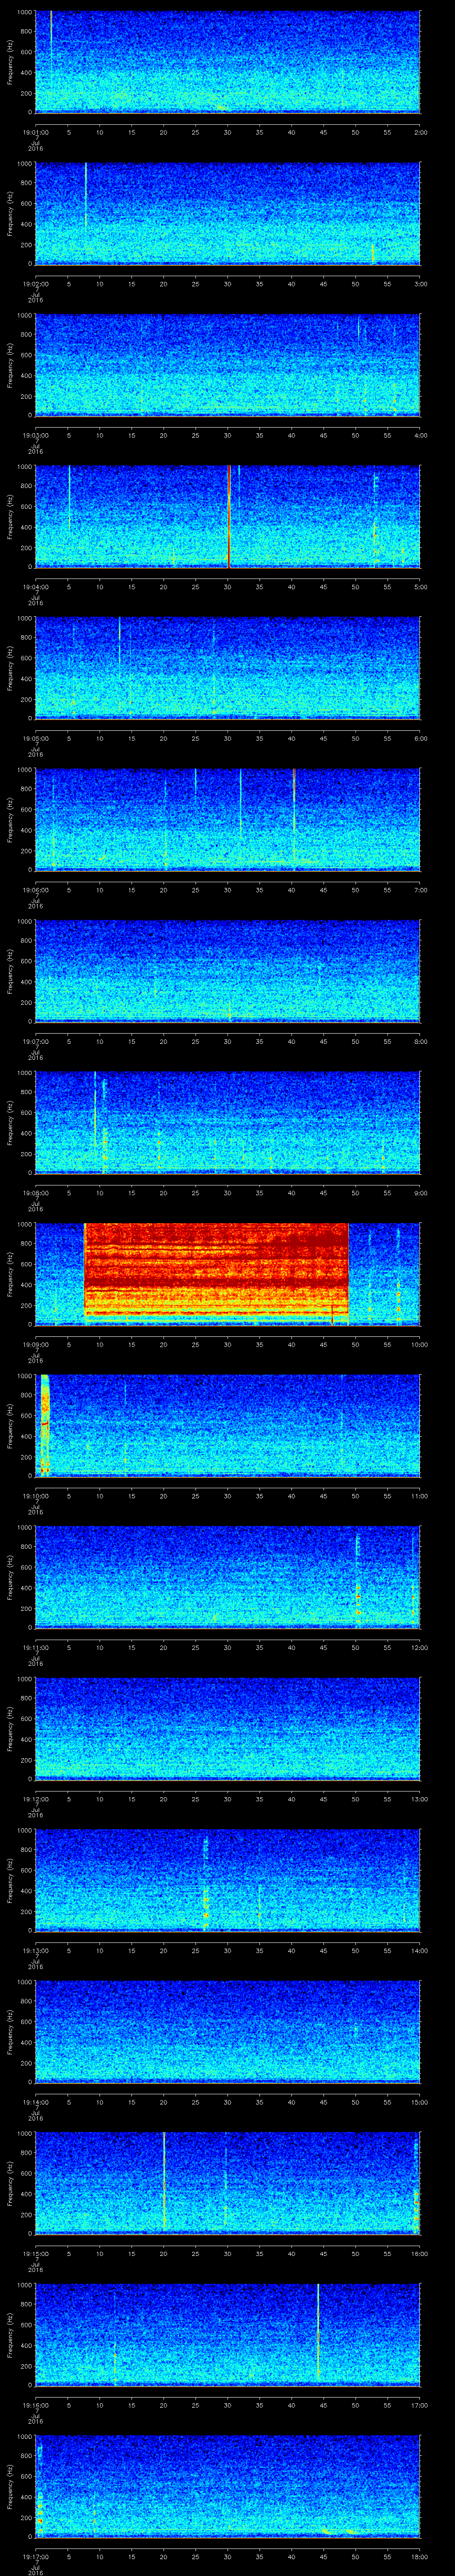The height and width of the screenshot is (2576, 455).
Task: Click the 19:11:00 start time label
Action: [35, 1647]
